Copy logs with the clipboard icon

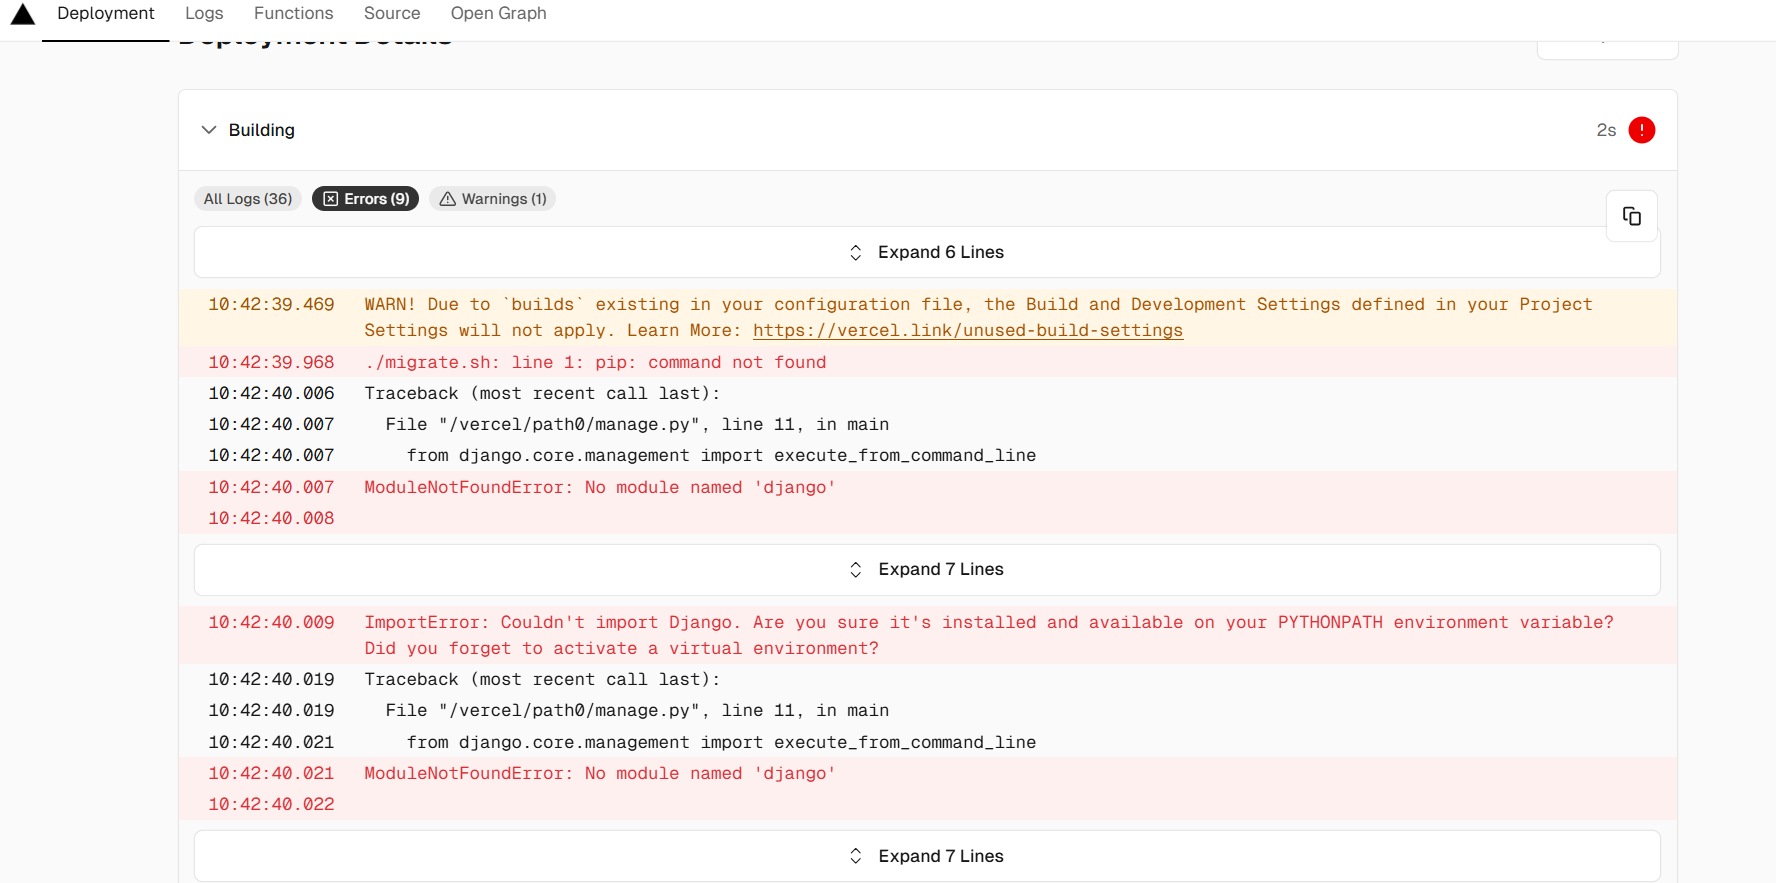click(x=1631, y=216)
